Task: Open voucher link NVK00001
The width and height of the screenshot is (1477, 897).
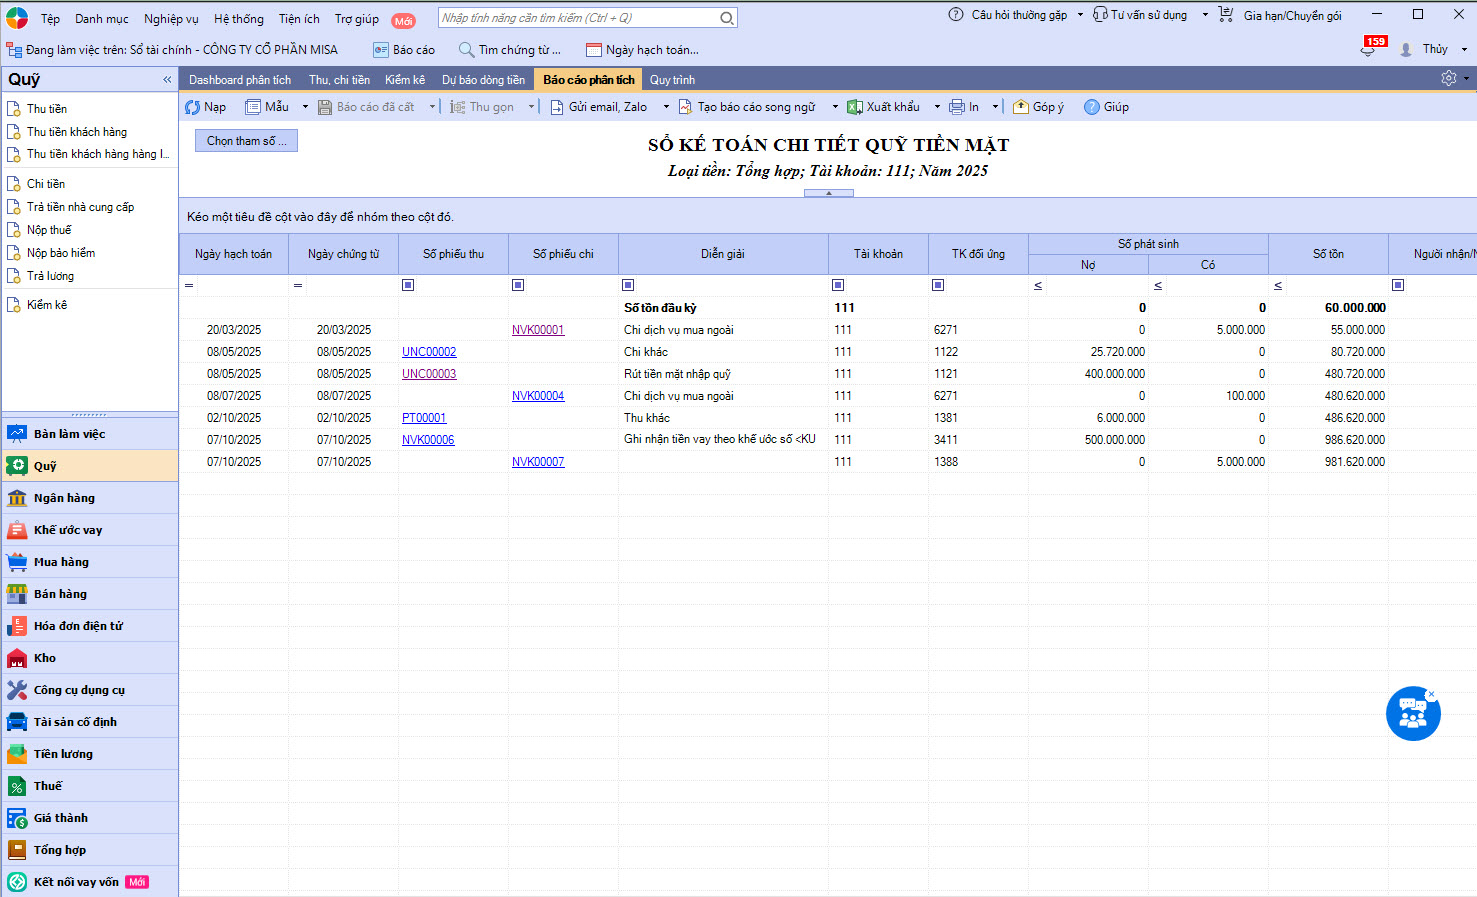Action: (538, 330)
